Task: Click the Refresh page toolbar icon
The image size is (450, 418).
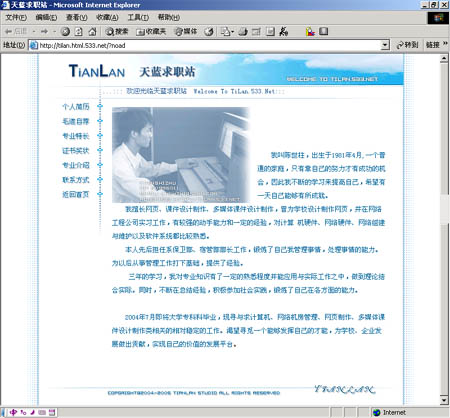Action: click(x=79, y=32)
